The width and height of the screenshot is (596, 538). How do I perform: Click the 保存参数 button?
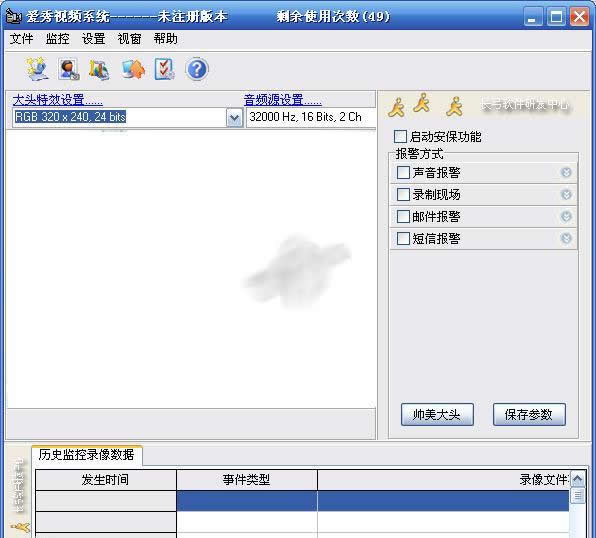[529, 414]
